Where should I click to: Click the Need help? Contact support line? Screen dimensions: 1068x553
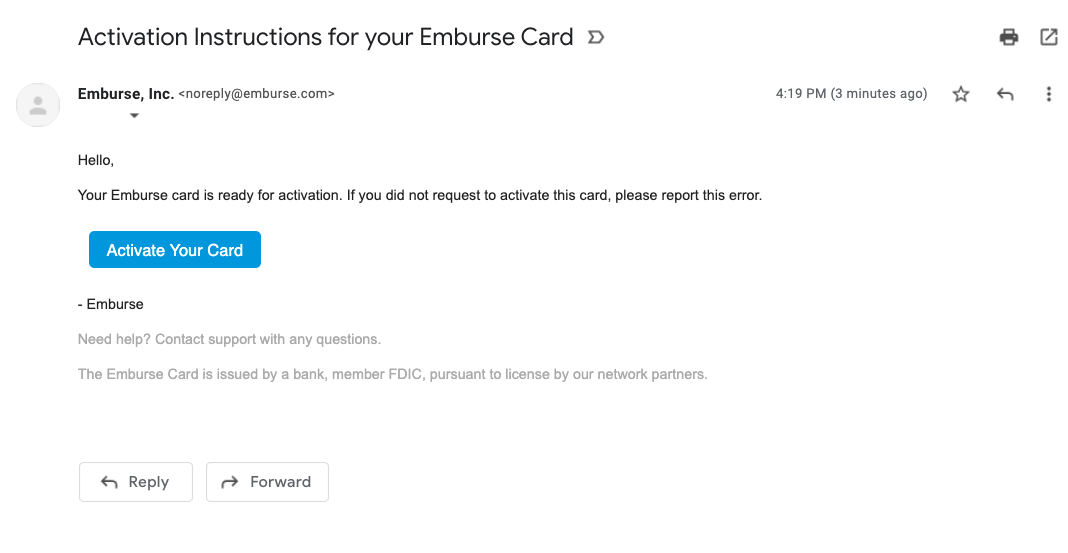229,340
